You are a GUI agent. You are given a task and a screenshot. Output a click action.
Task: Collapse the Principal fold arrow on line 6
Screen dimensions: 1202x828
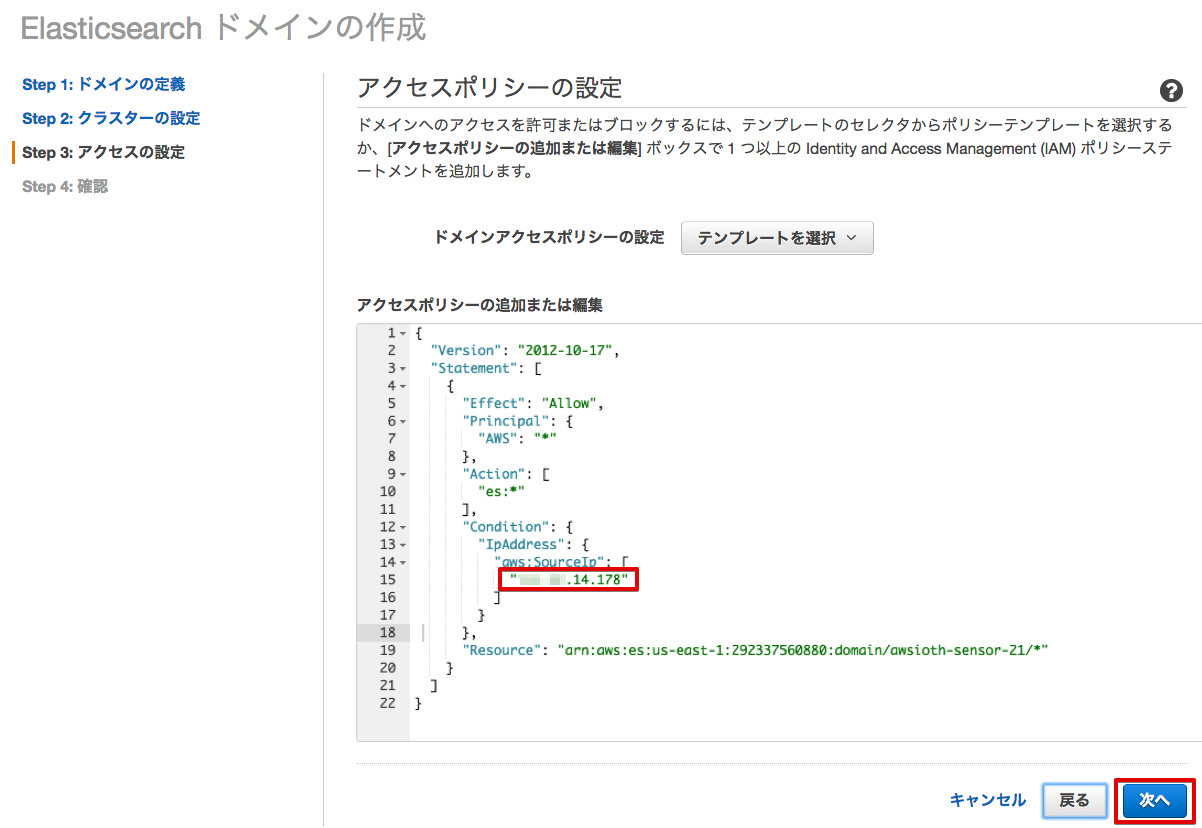(402, 421)
